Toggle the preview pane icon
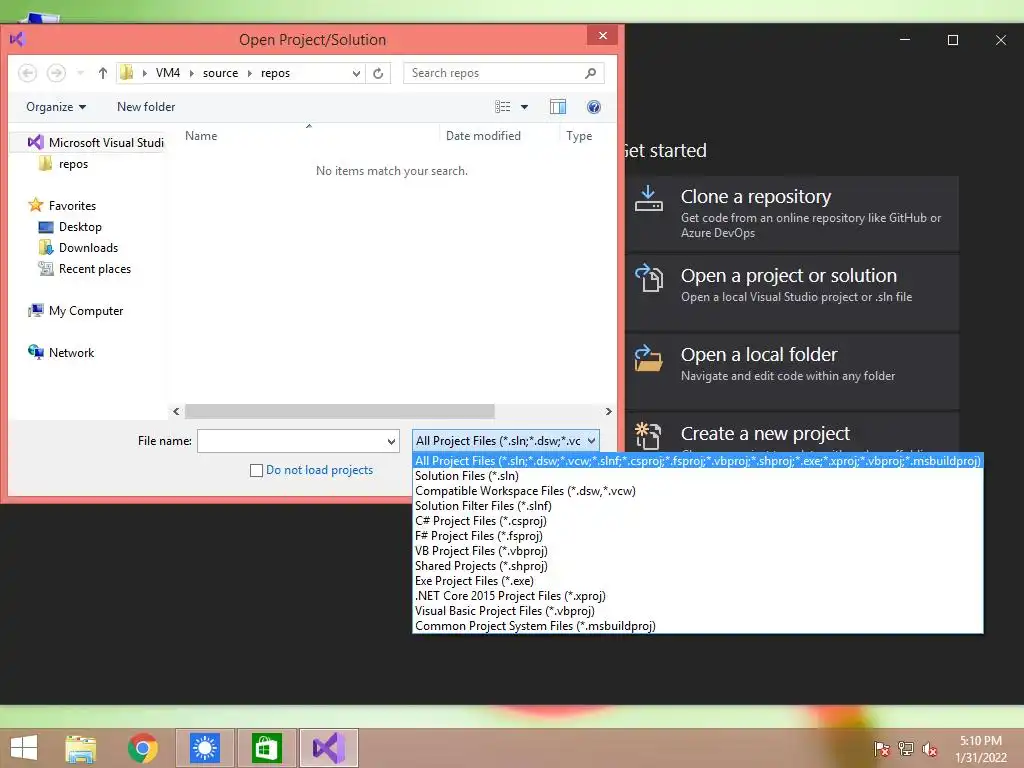 [558, 106]
